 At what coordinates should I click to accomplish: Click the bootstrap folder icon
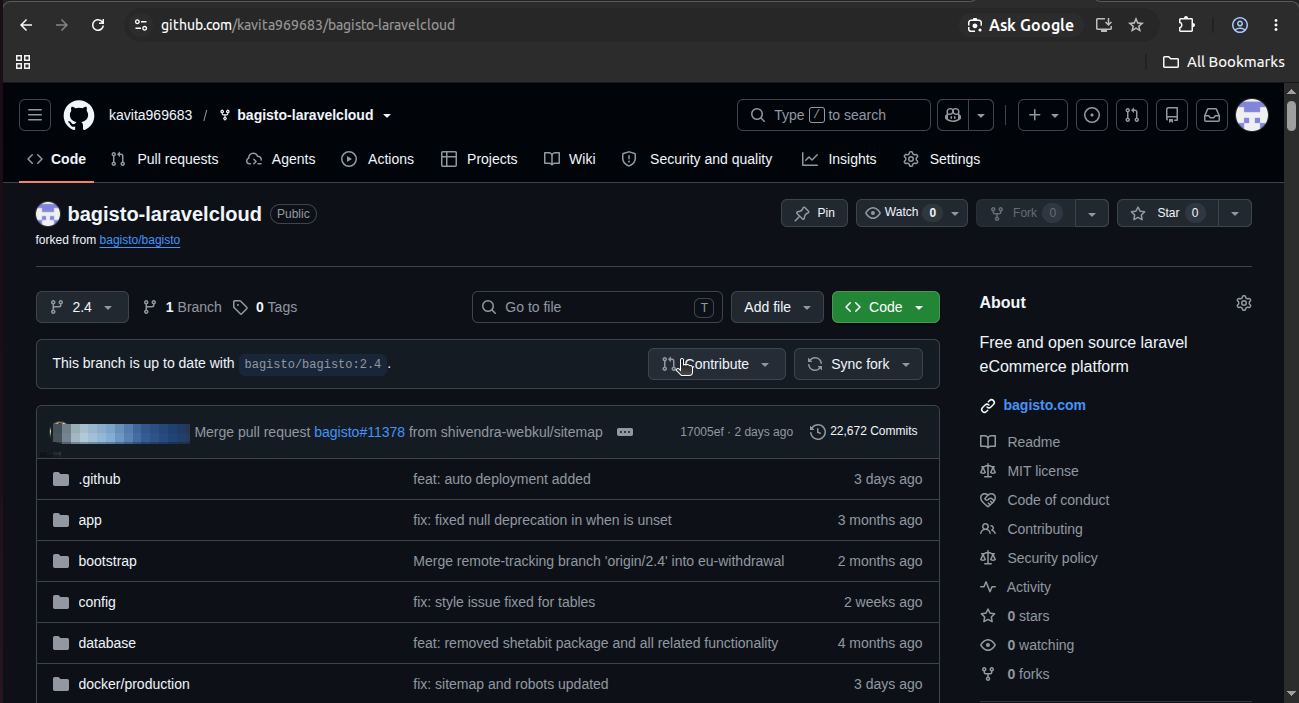[x=61, y=561]
